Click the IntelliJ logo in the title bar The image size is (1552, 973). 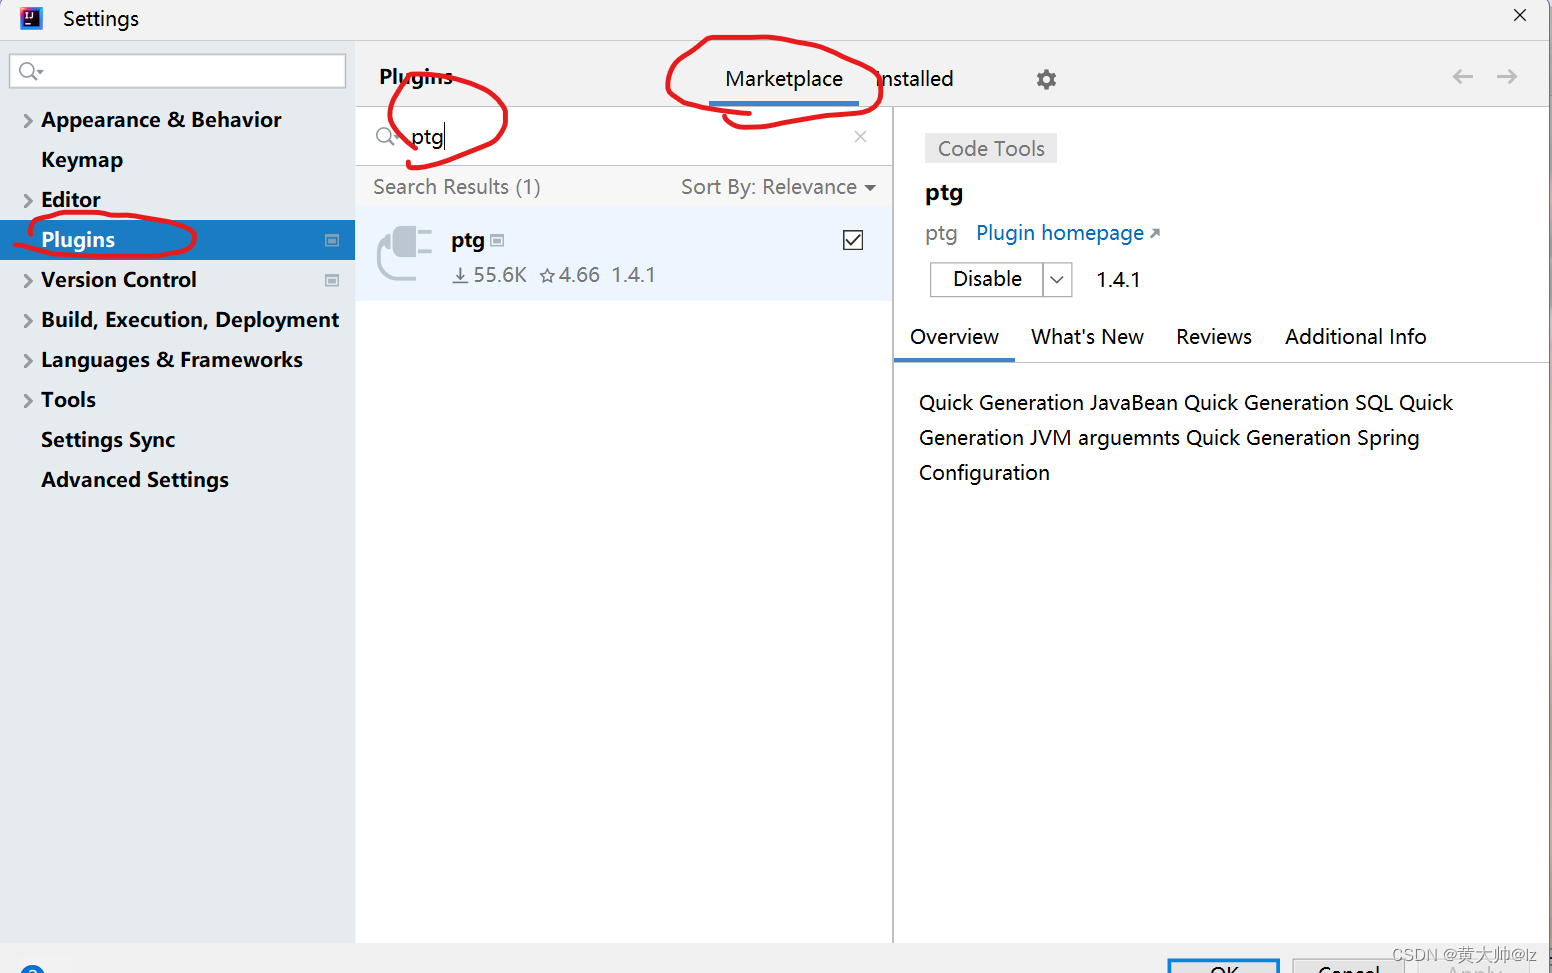tap(31, 18)
